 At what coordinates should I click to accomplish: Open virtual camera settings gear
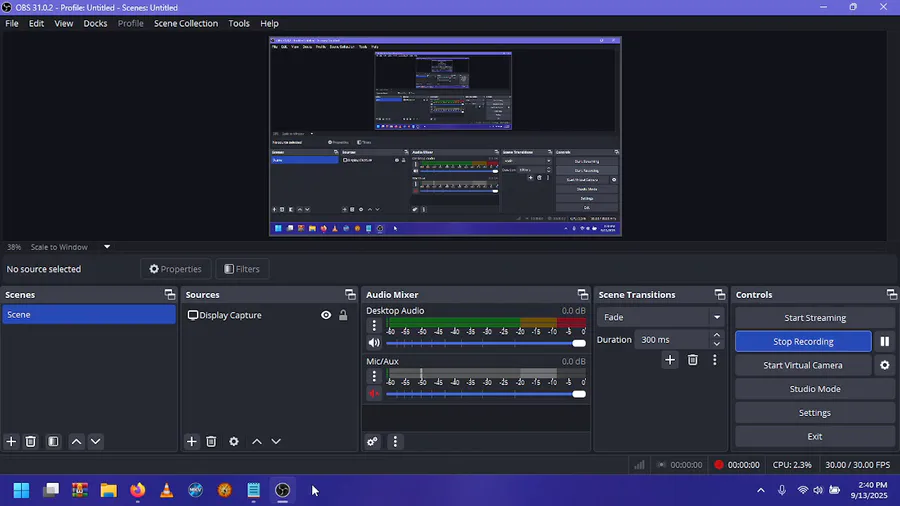click(x=885, y=365)
